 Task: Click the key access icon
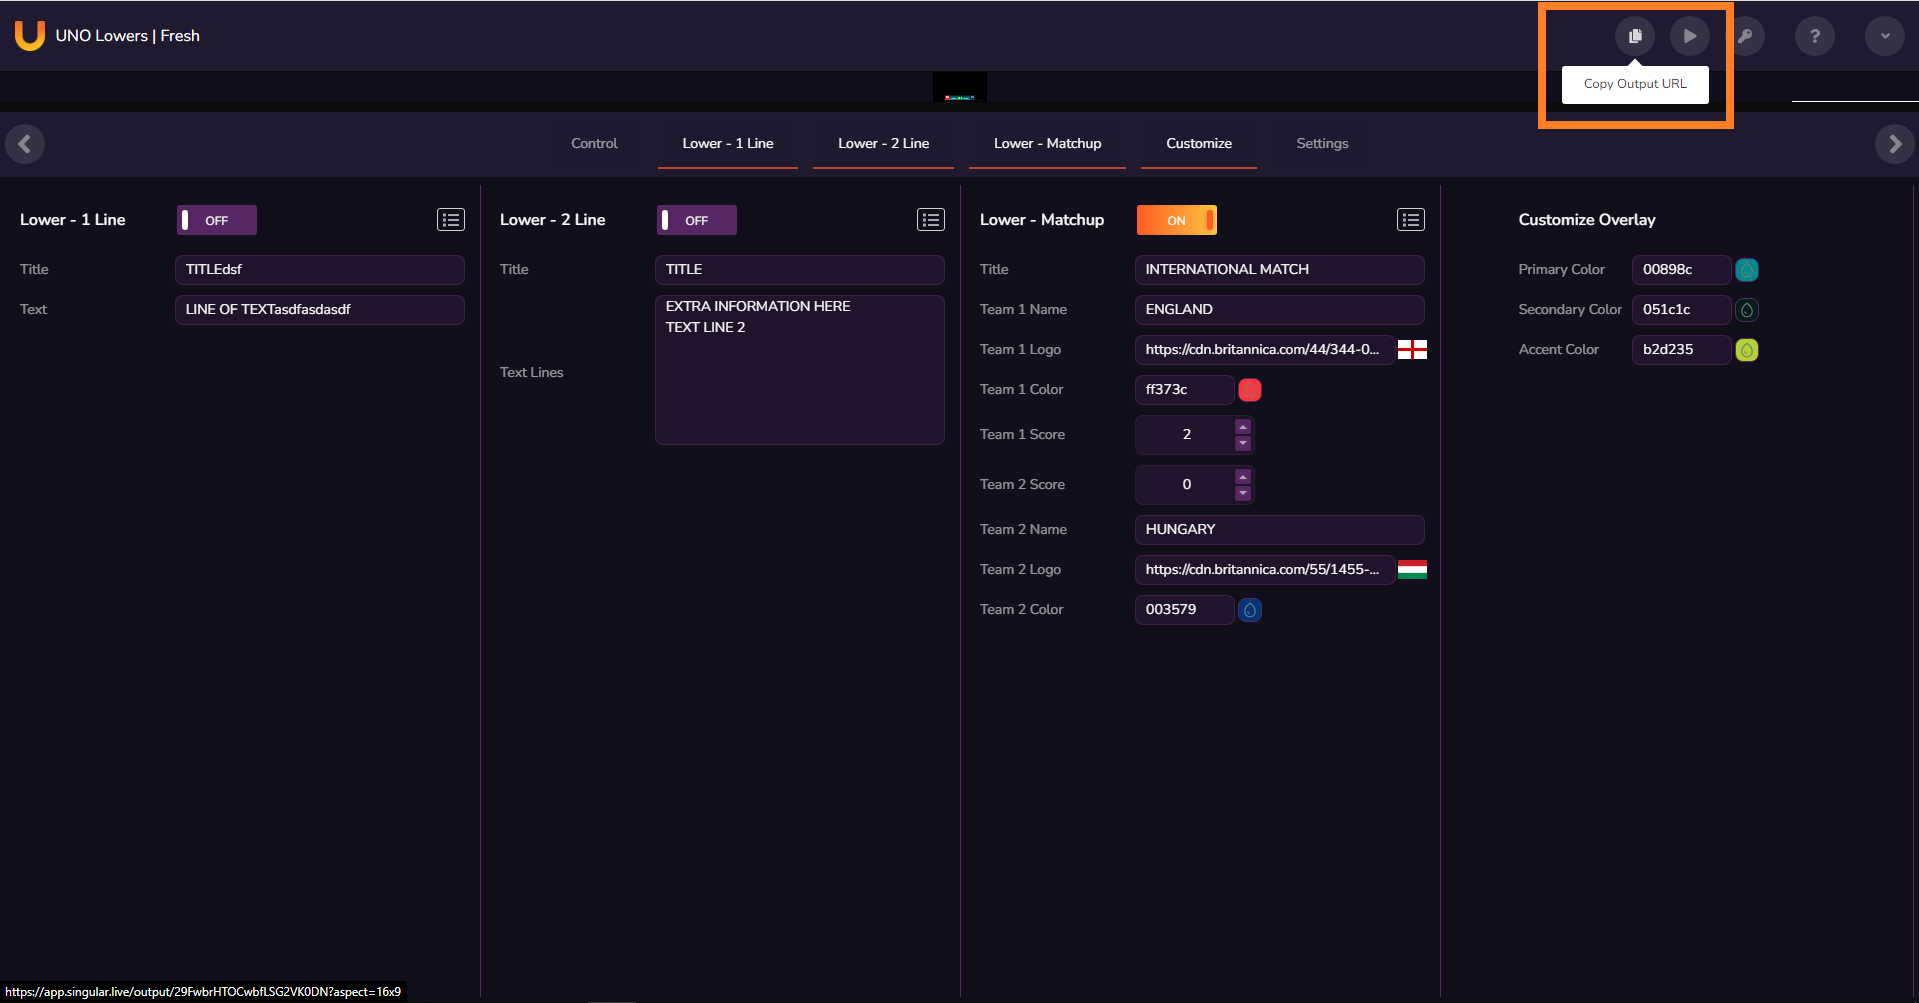click(1745, 36)
